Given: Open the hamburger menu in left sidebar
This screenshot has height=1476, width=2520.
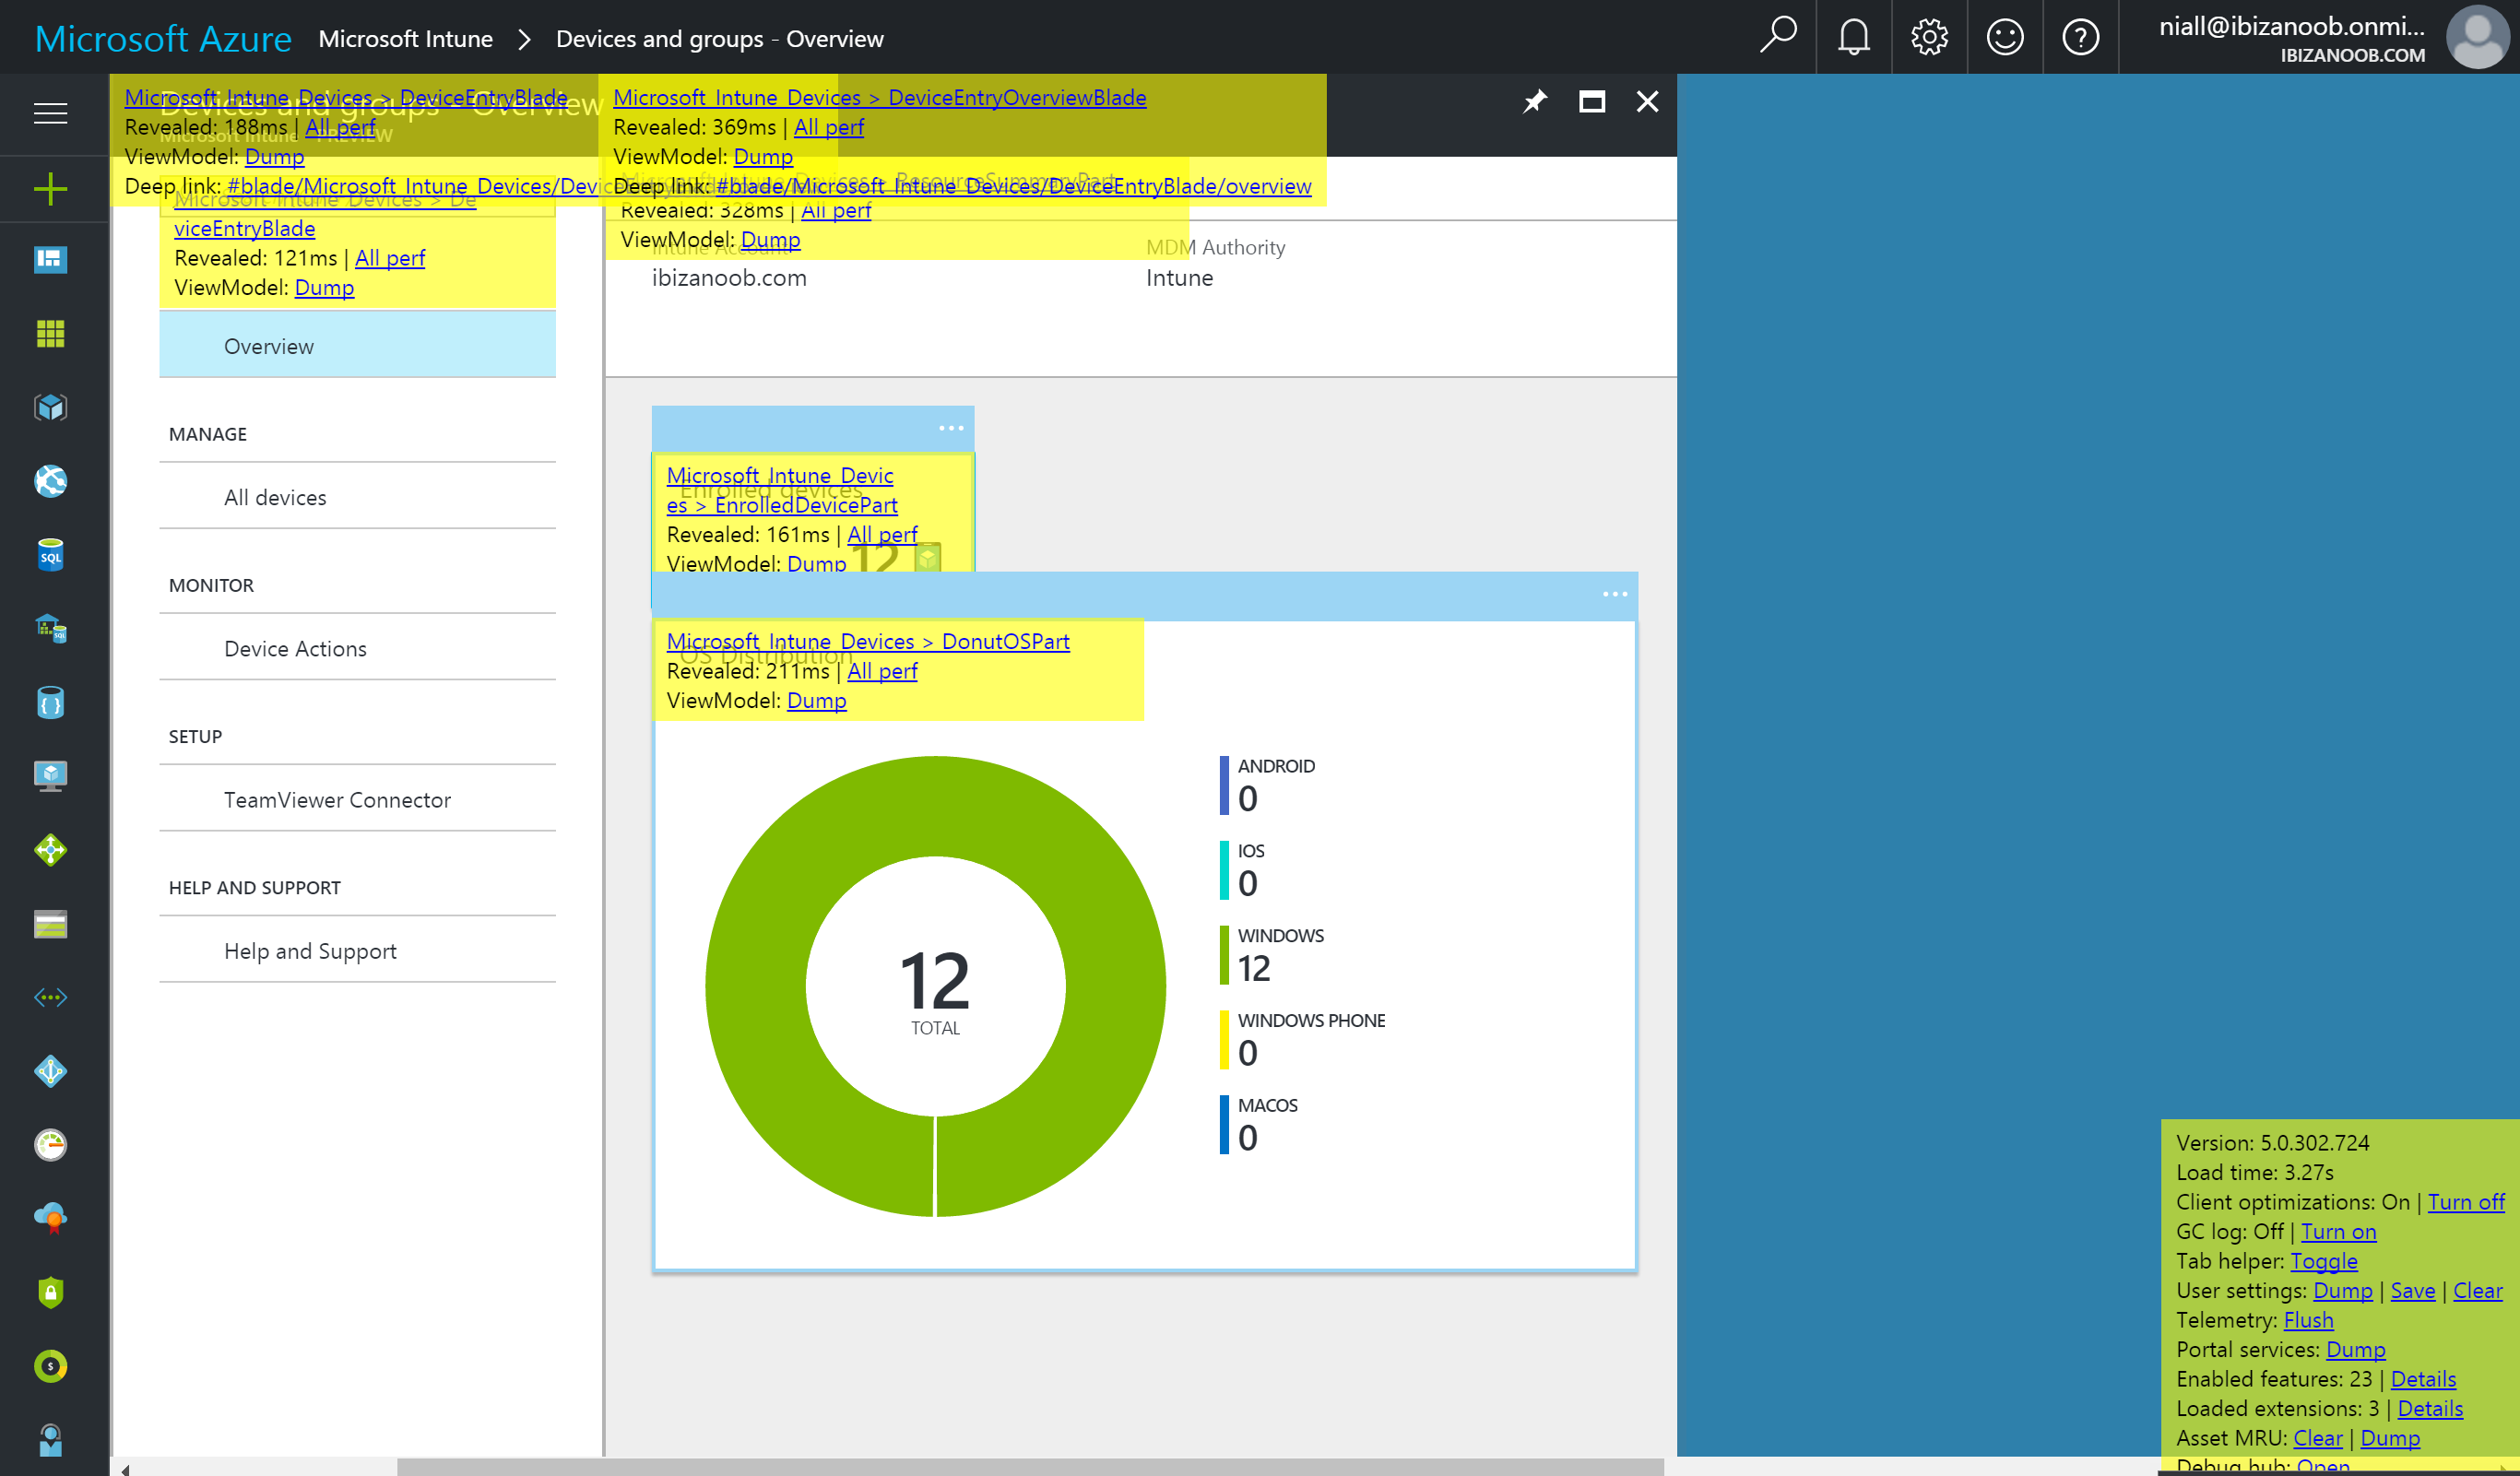Looking at the screenshot, I should click(51, 114).
